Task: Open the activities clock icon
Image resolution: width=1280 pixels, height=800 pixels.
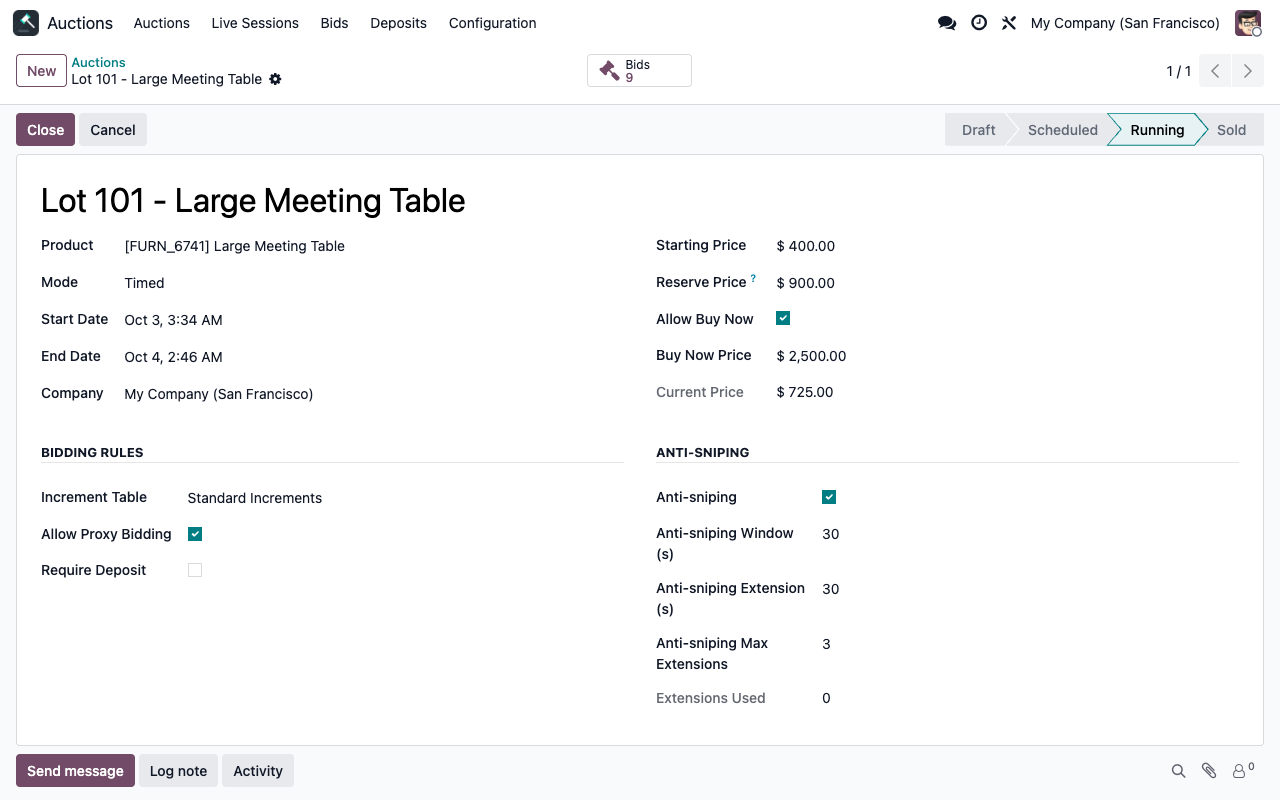Action: [979, 23]
